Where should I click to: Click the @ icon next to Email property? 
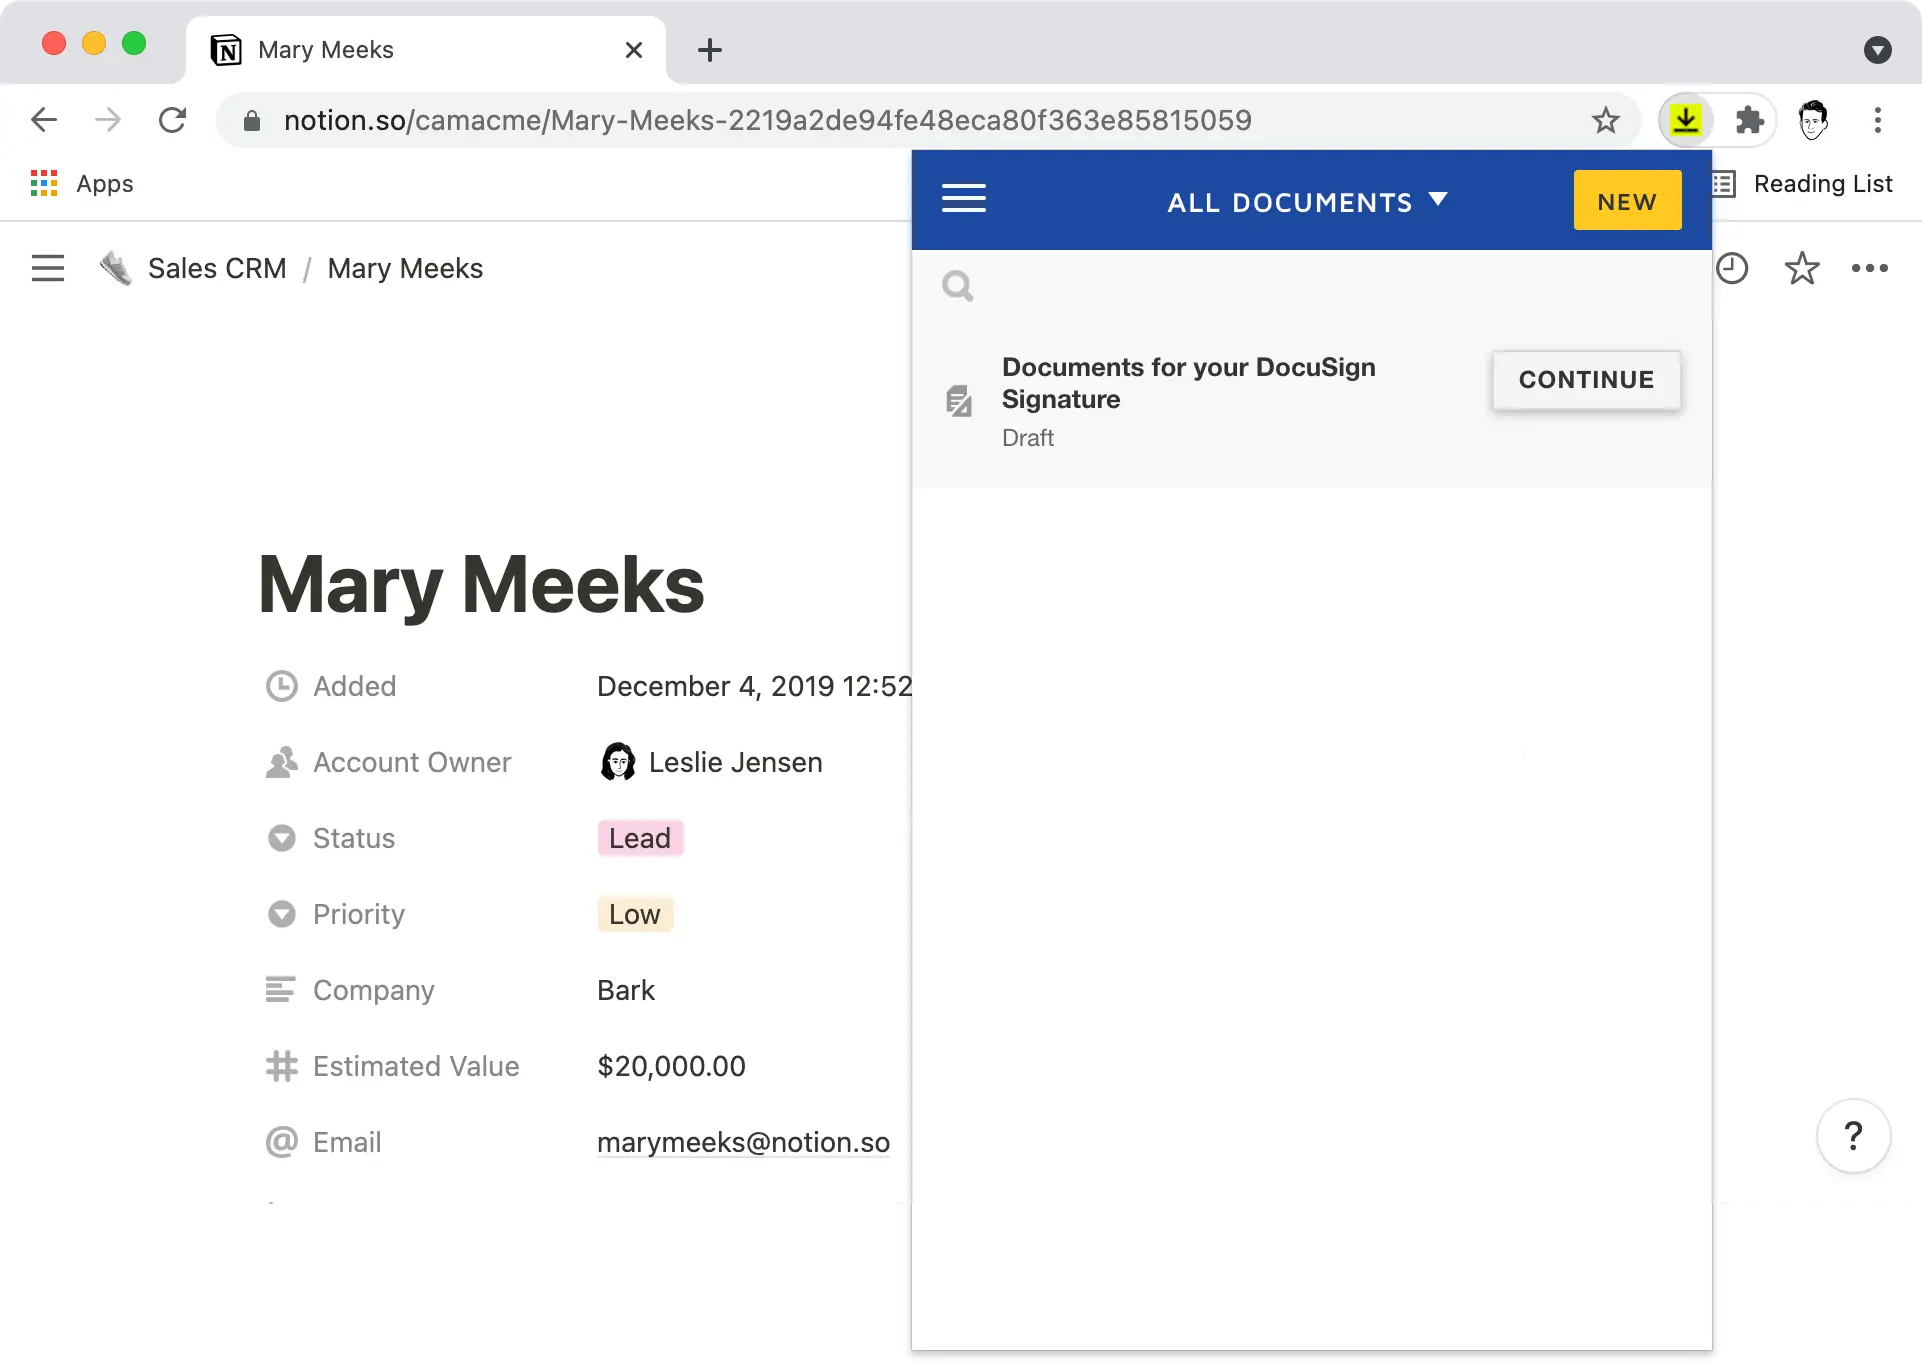pos(281,1142)
